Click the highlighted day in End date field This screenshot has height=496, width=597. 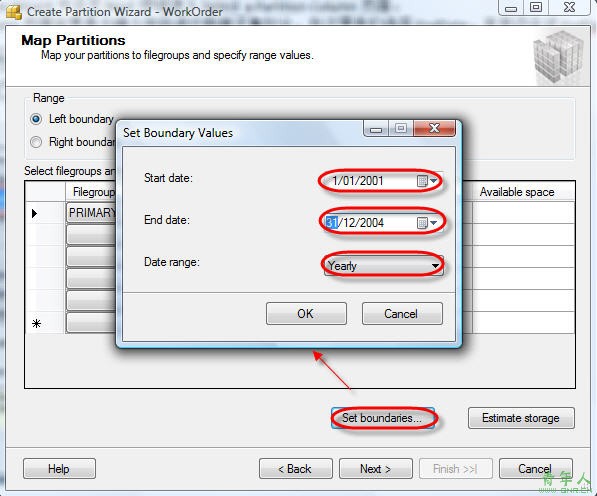332,223
